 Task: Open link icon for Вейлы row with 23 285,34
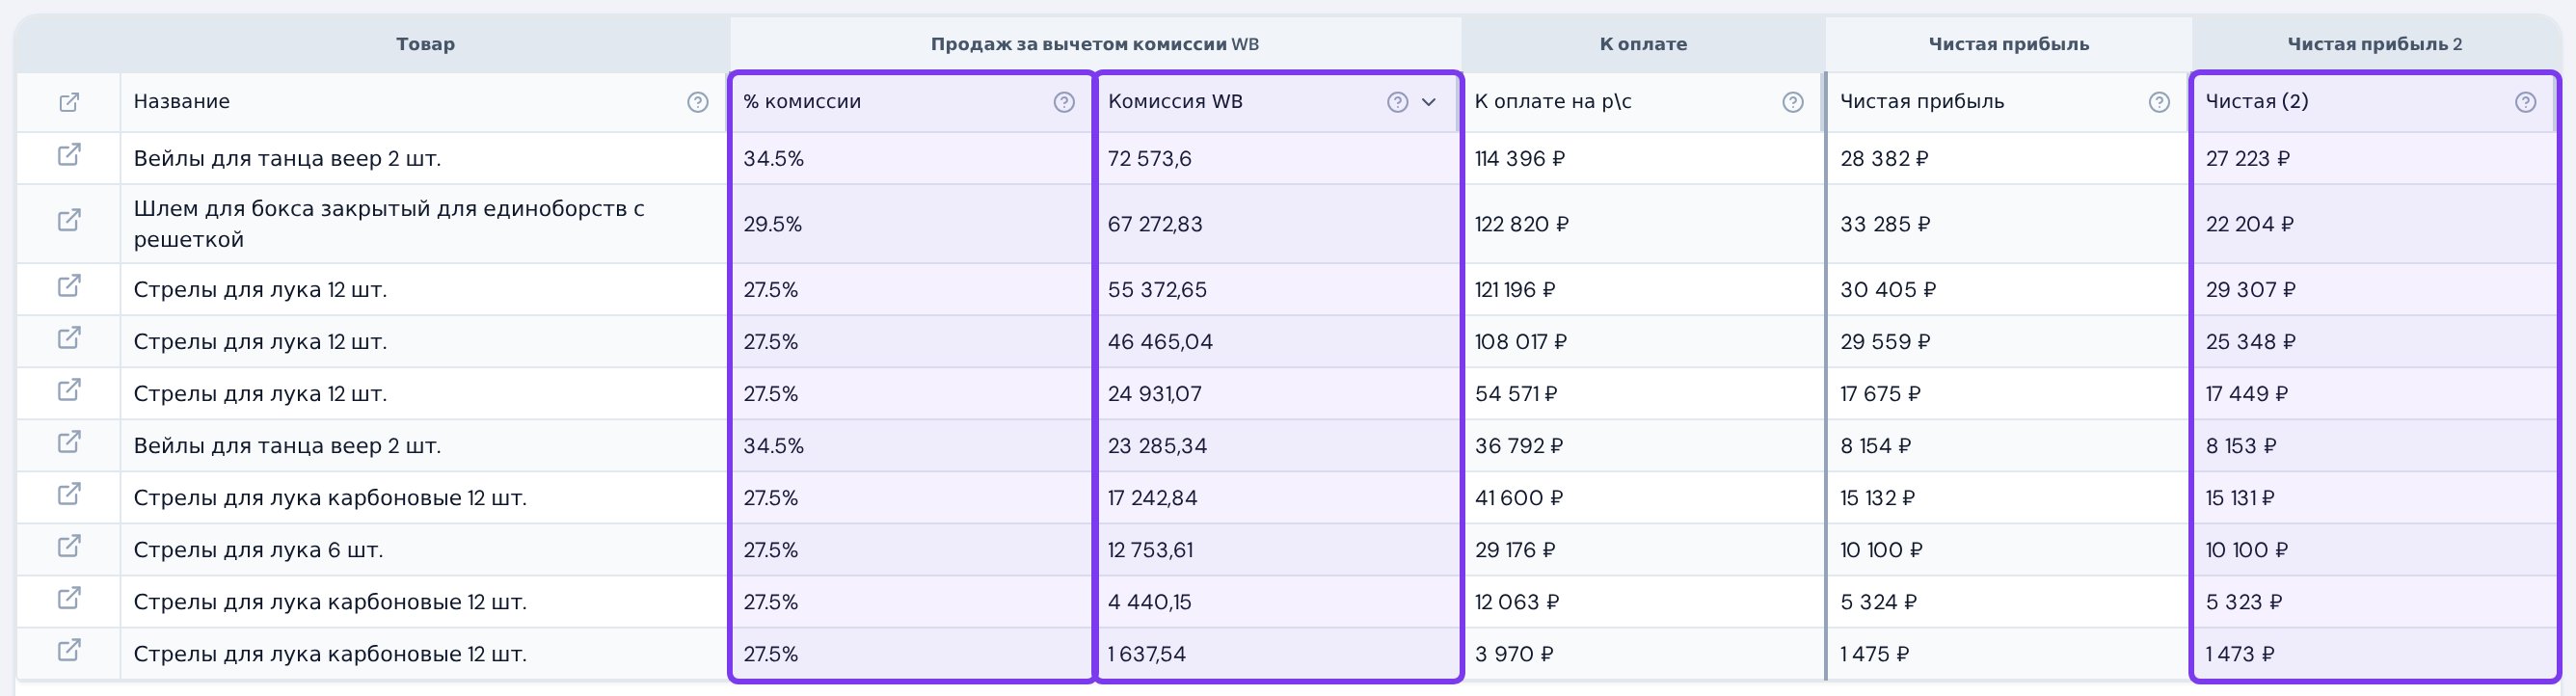69,442
